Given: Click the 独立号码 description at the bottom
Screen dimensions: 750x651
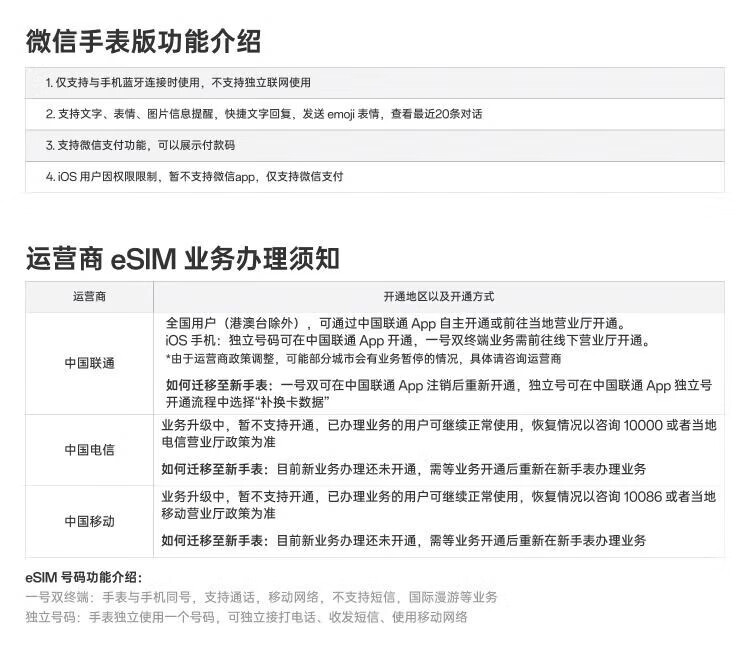Looking at the screenshot, I should pyautogui.click(x=246, y=617).
